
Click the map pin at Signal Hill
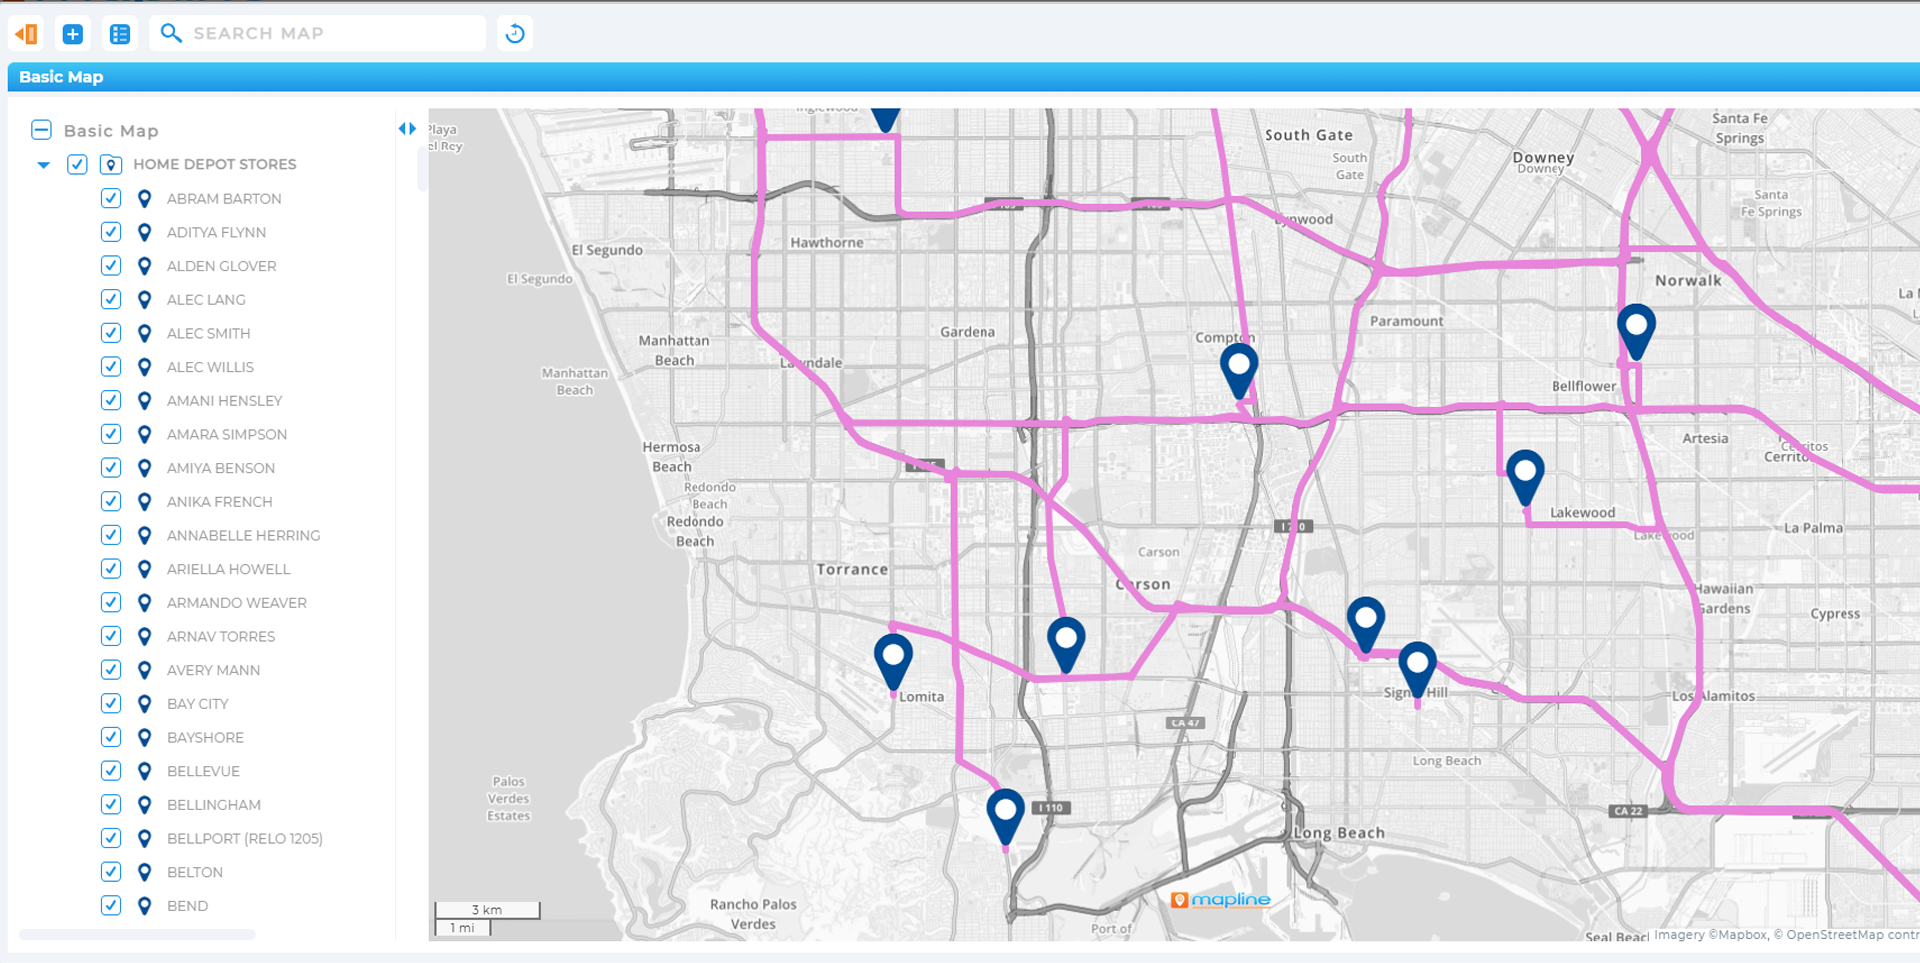1417,668
